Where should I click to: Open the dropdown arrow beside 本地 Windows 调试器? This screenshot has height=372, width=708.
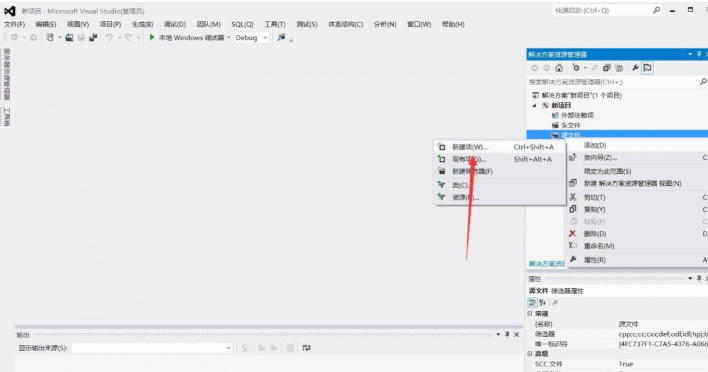228,37
